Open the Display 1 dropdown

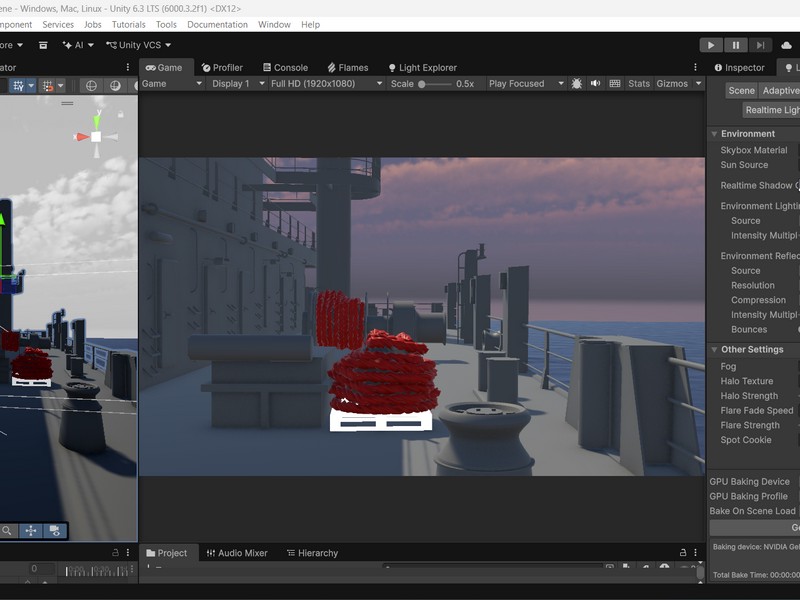(x=236, y=84)
